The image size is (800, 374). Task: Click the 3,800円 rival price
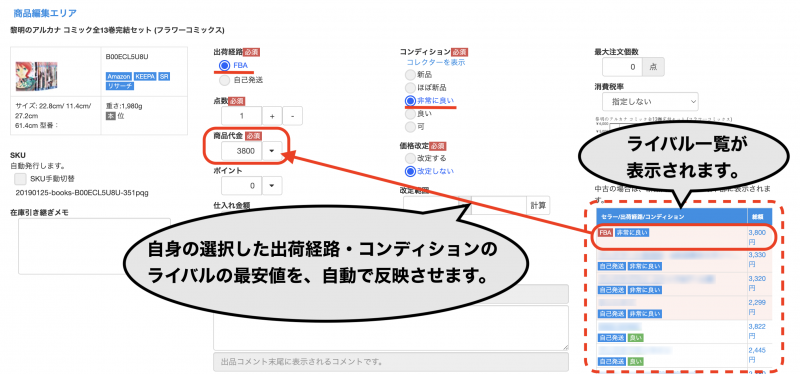[x=757, y=236]
